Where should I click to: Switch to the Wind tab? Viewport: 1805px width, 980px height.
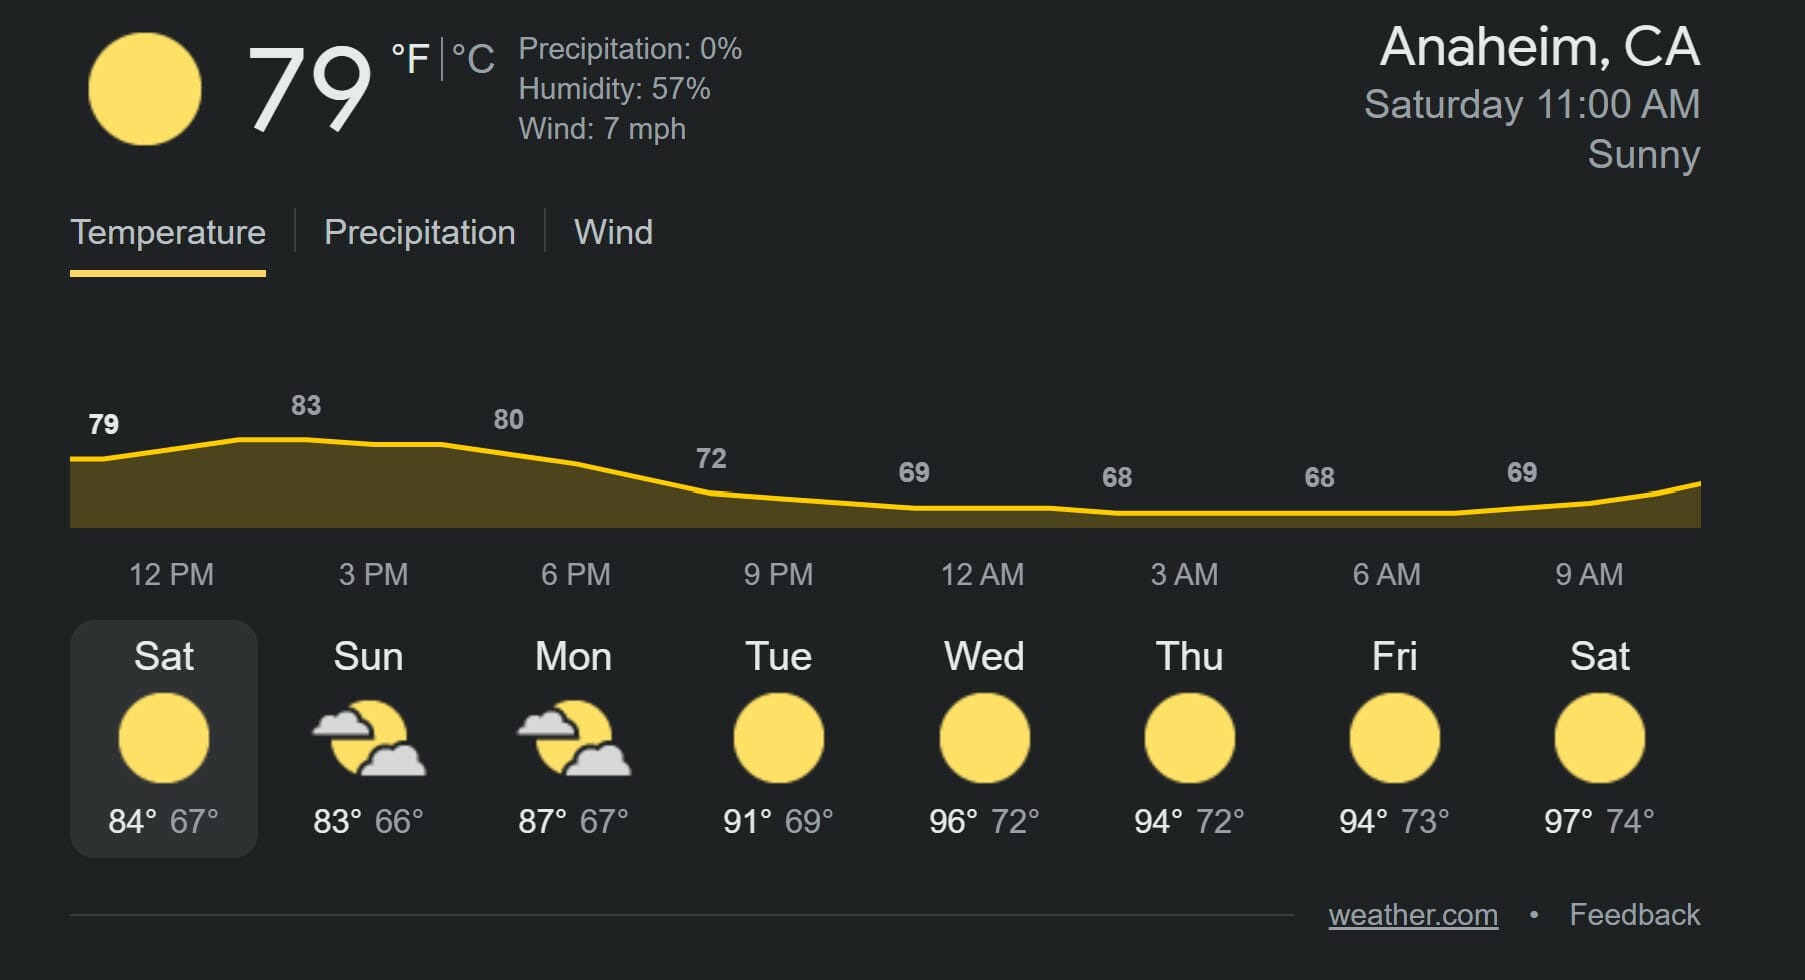613,232
